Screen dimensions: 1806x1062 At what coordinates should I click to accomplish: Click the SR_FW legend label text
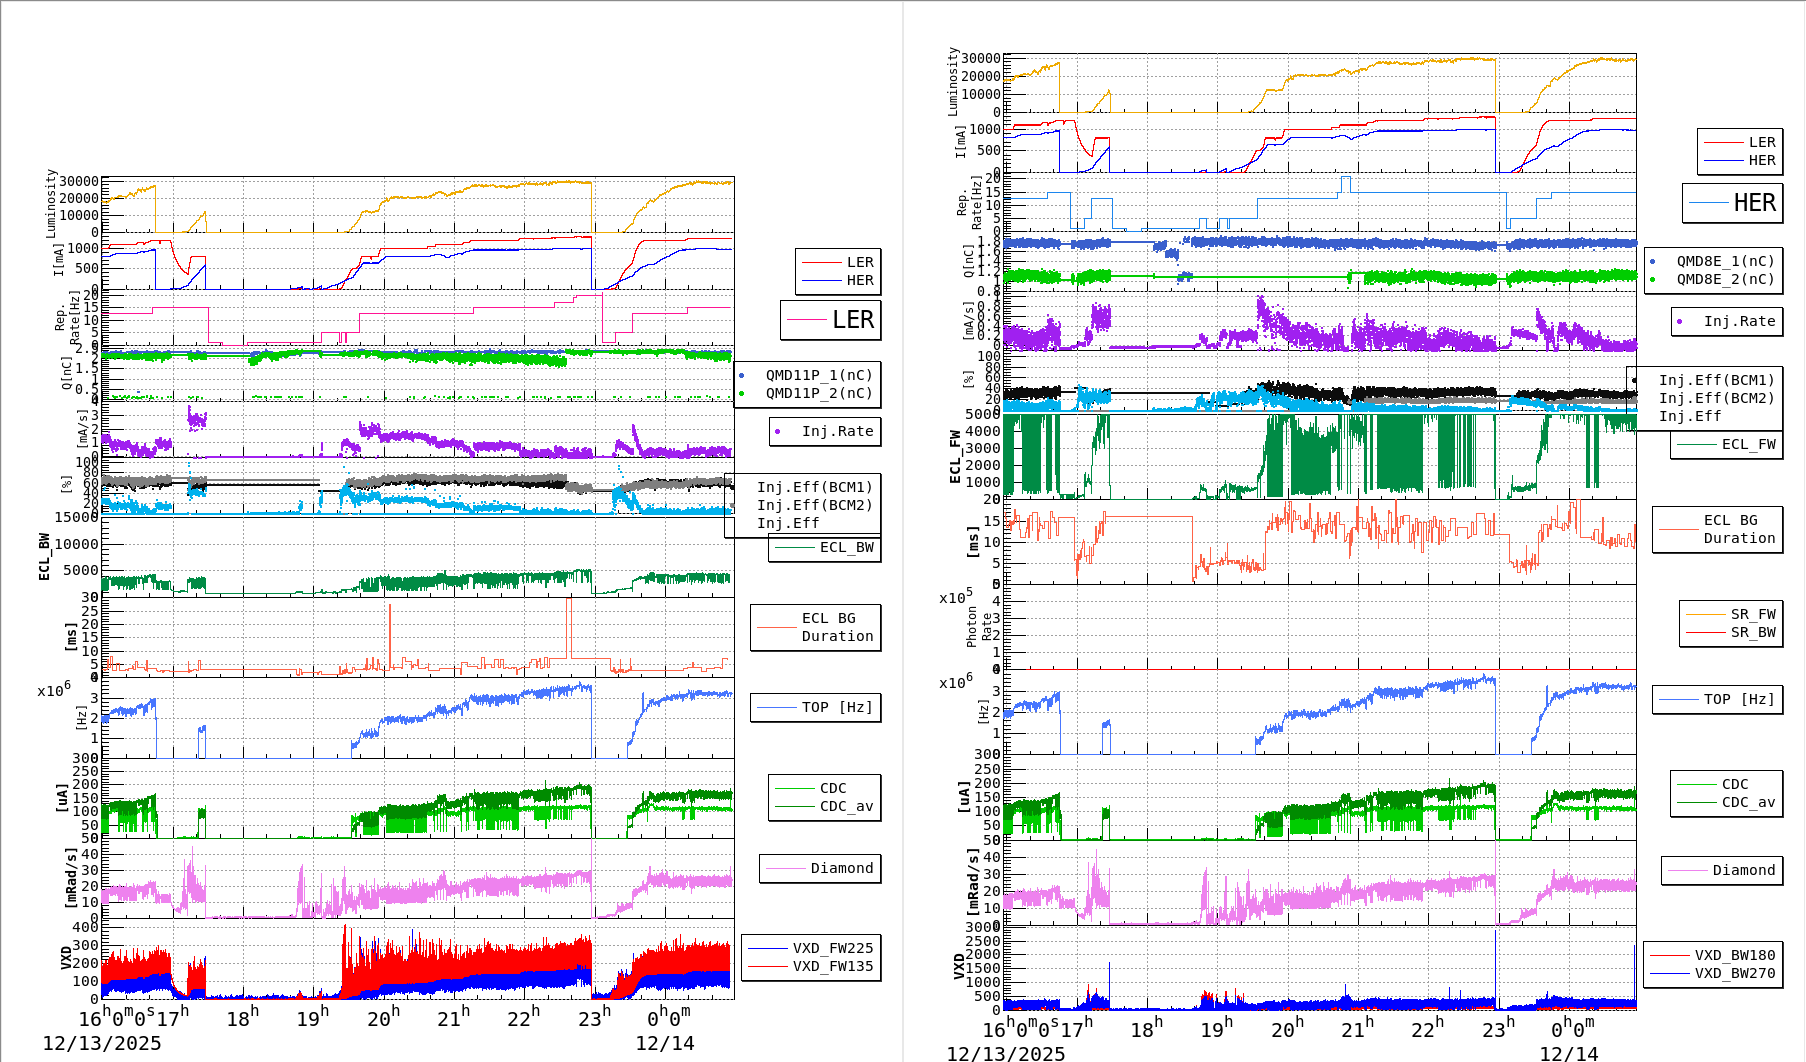click(x=1753, y=615)
